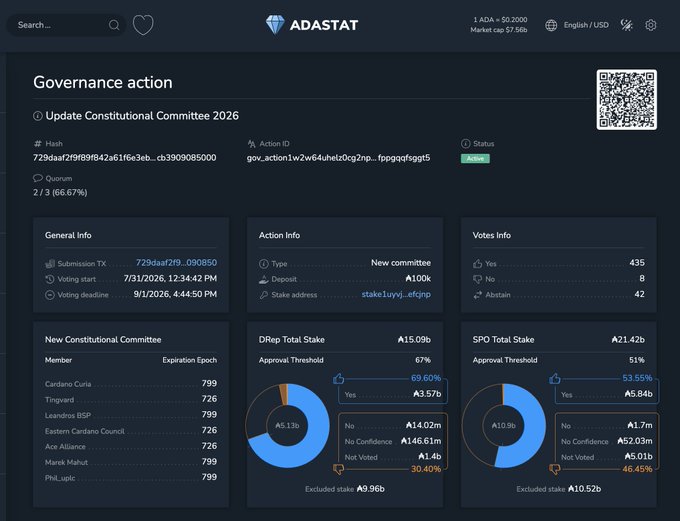Click the DRep excluded stake ₳9.96b
The height and width of the screenshot is (521, 680).
(371, 489)
